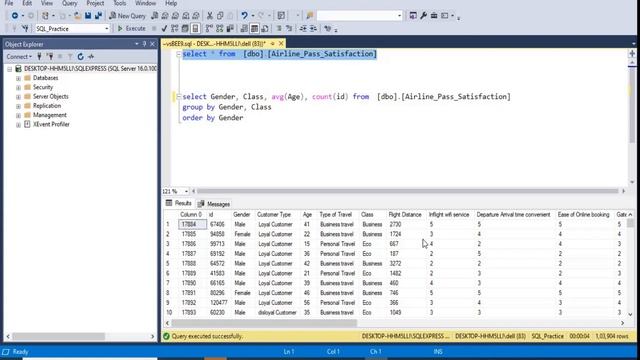Open the 121 % zoom dropdown
This screenshot has width=640, height=360.
tap(187, 191)
